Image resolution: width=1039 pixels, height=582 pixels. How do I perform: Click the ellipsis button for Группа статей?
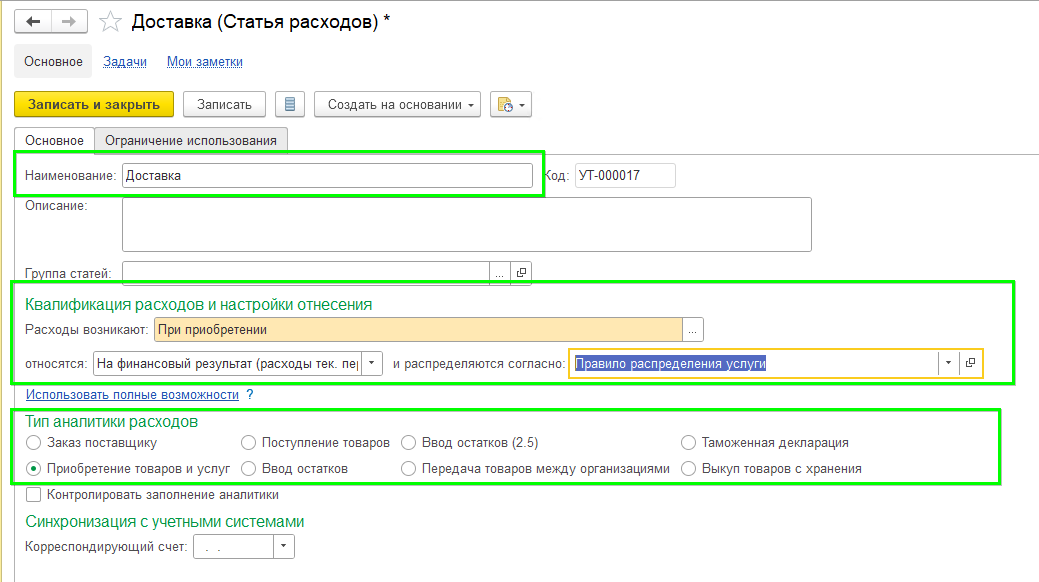point(500,272)
